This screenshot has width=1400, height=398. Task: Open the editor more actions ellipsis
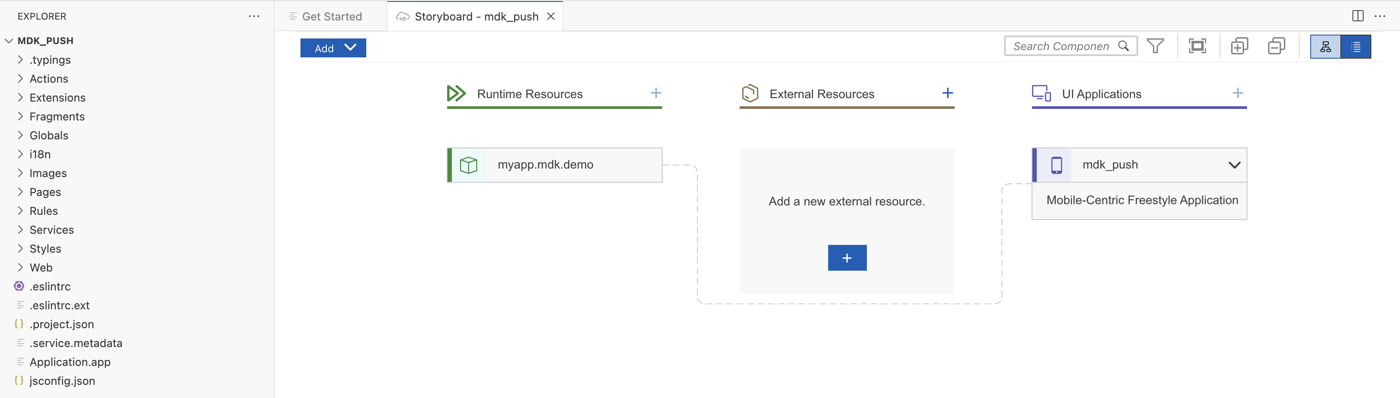click(x=1380, y=16)
